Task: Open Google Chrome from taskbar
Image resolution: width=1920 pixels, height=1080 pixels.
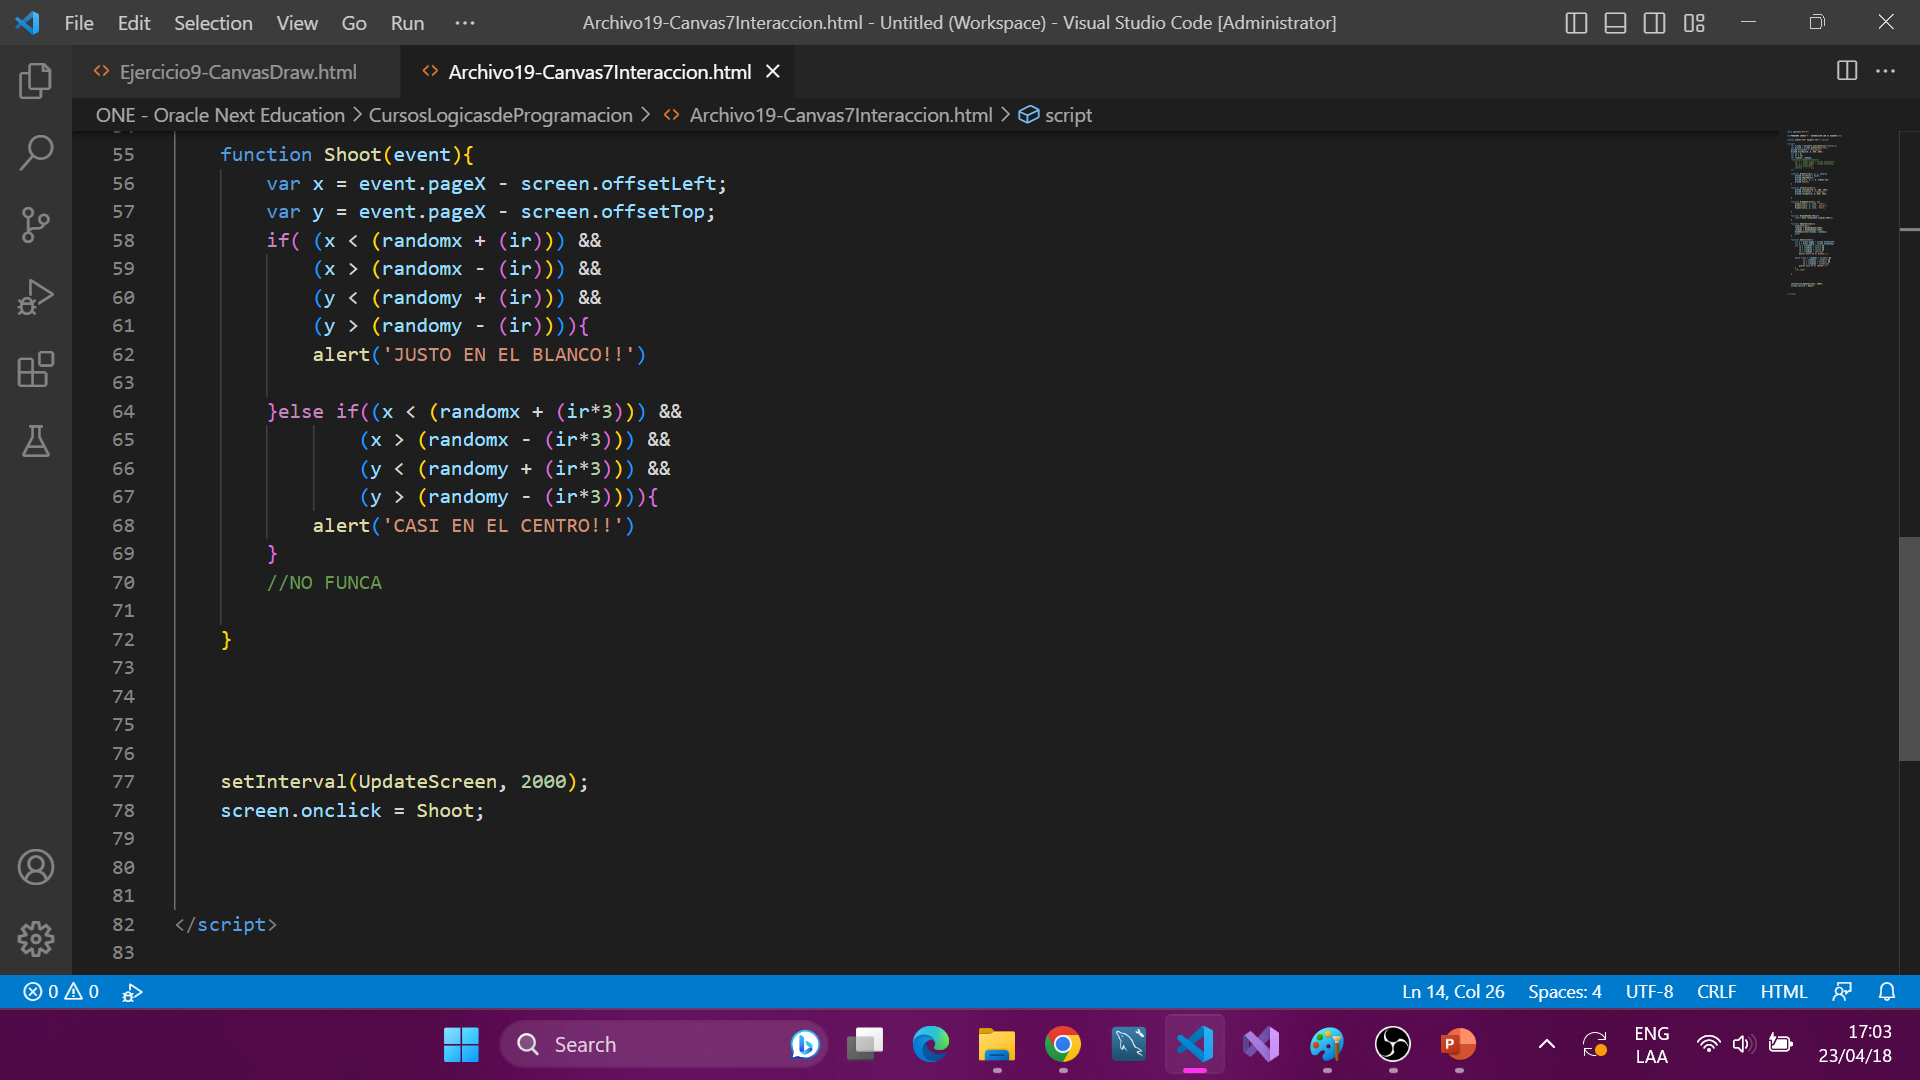Action: [x=1063, y=1045]
